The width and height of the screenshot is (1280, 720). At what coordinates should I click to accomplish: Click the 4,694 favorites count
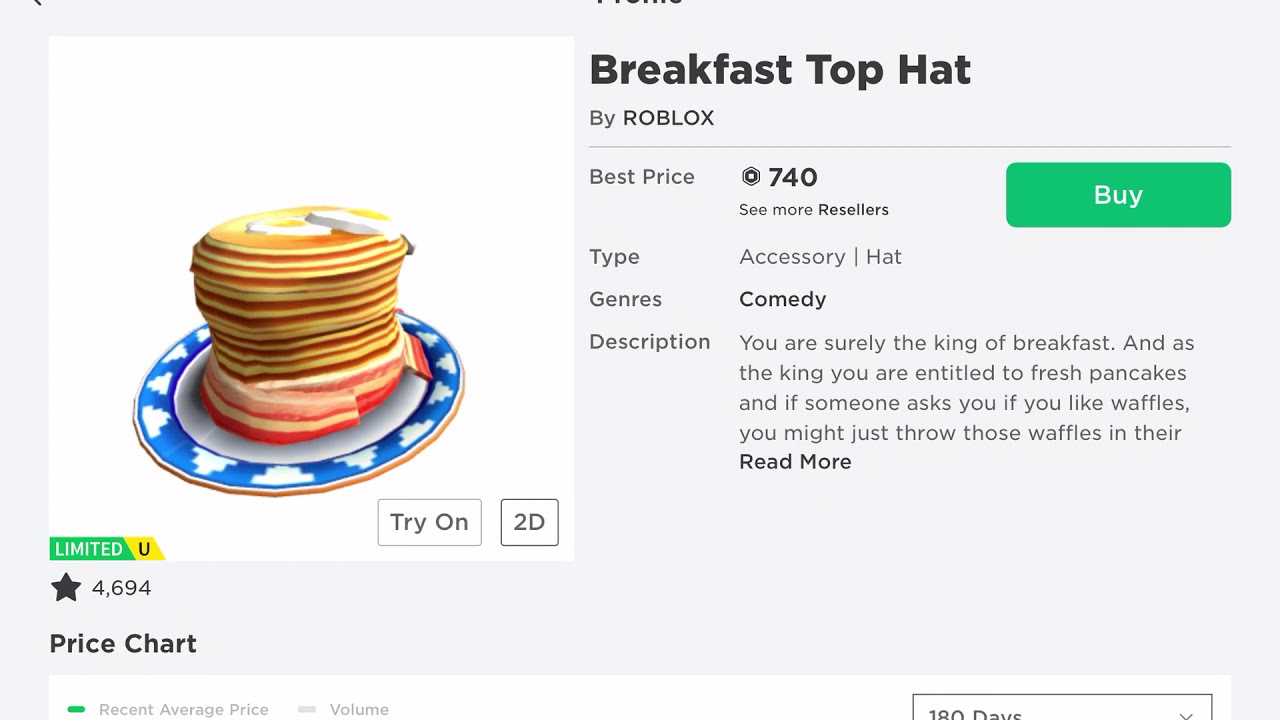121,588
